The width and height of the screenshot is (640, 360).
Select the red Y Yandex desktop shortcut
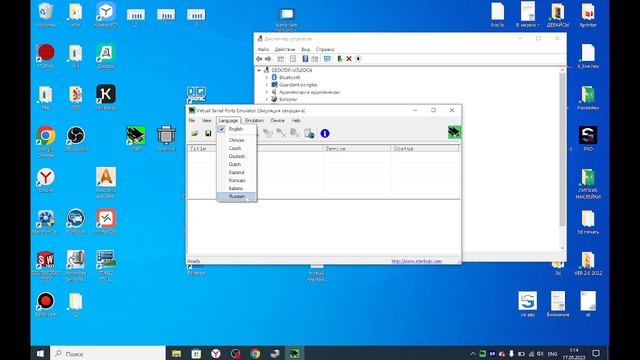46,180
